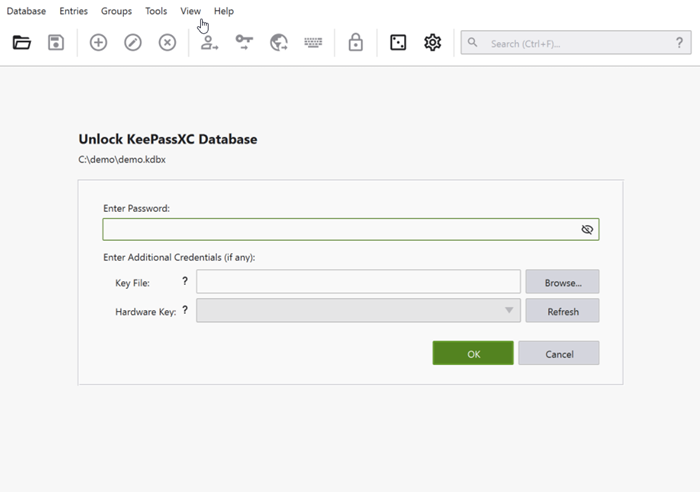Click Browse... to choose a key file
700x492 pixels.
coord(562,283)
